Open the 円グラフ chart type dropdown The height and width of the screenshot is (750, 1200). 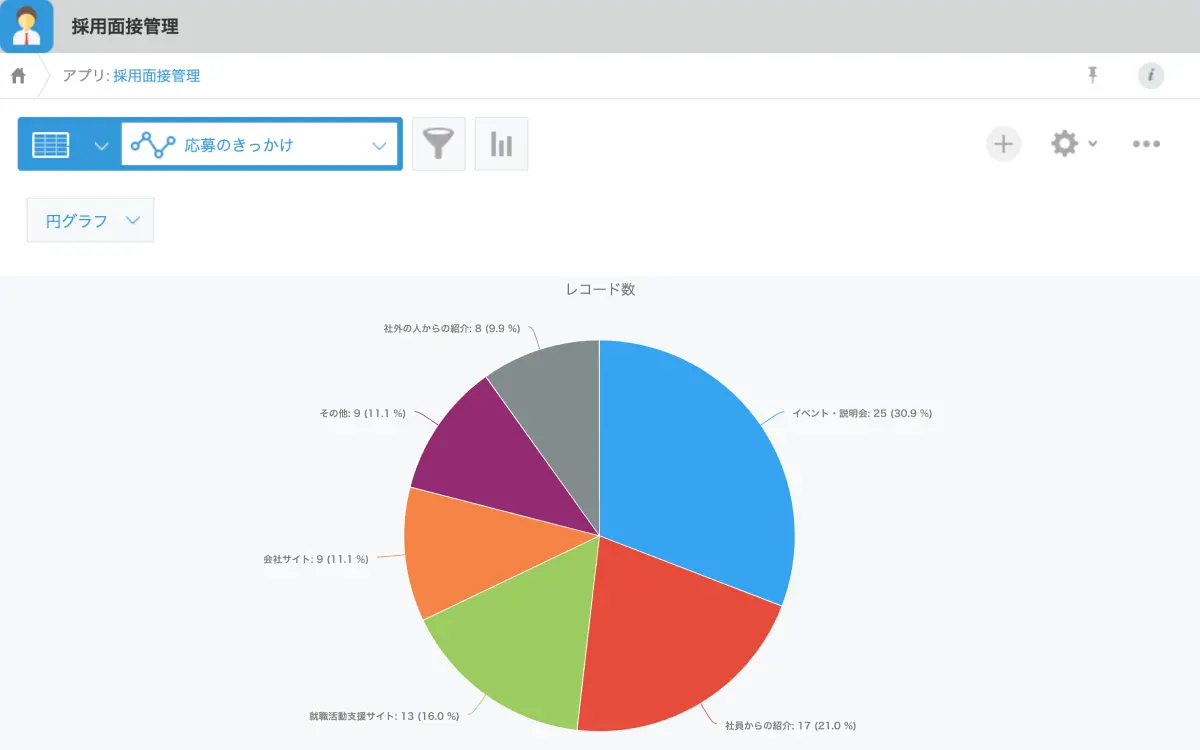pos(90,221)
